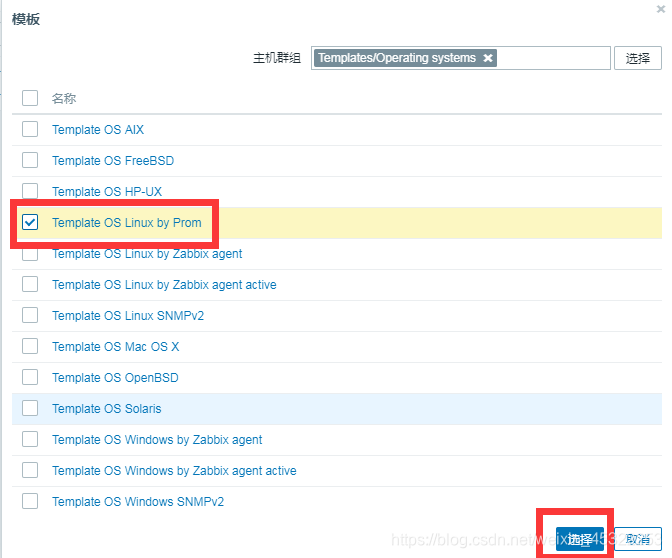The image size is (672, 558).
Task: Click the 名称 column header
Action: coord(64,99)
